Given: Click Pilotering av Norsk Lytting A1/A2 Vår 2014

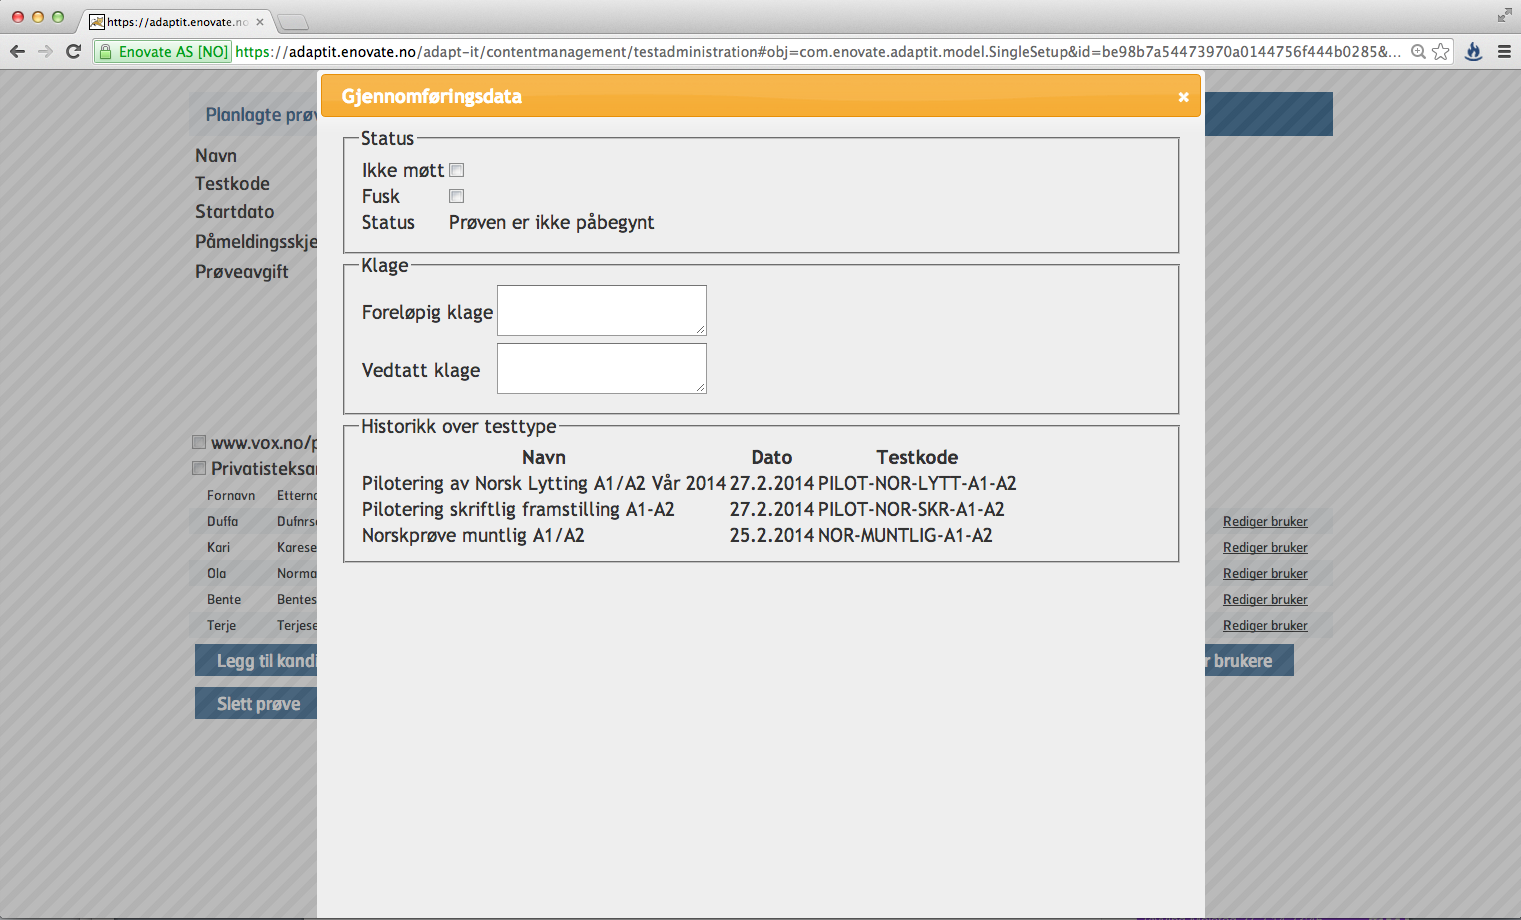Looking at the screenshot, I should pos(544,484).
